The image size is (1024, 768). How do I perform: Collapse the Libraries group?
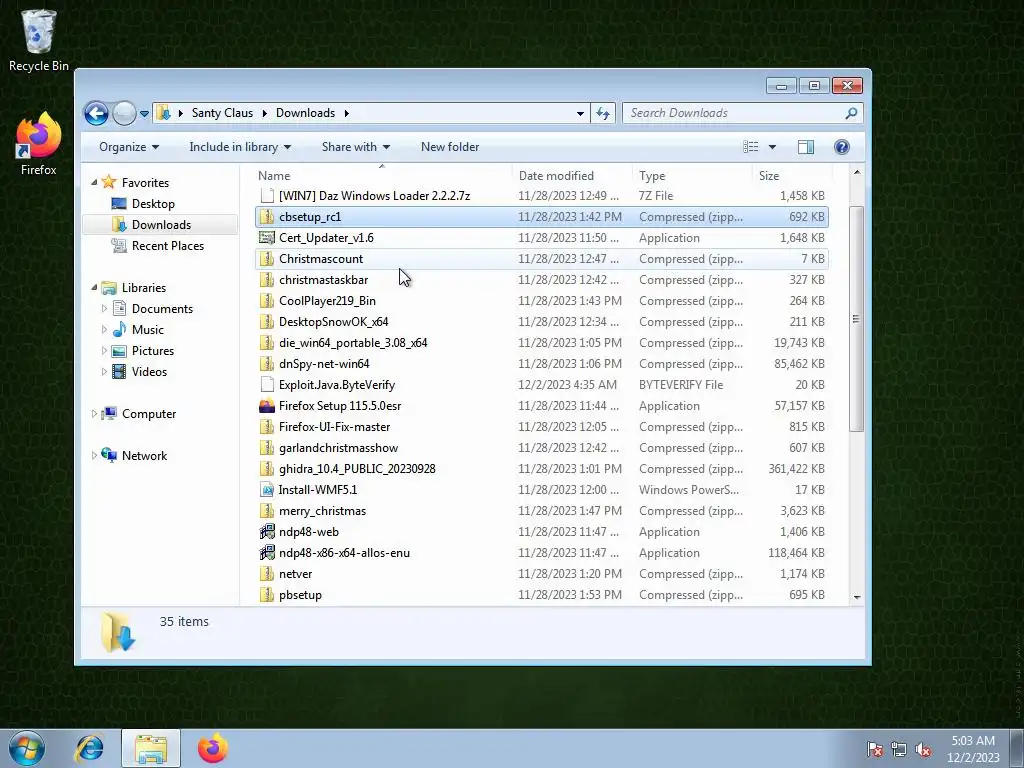click(x=94, y=287)
